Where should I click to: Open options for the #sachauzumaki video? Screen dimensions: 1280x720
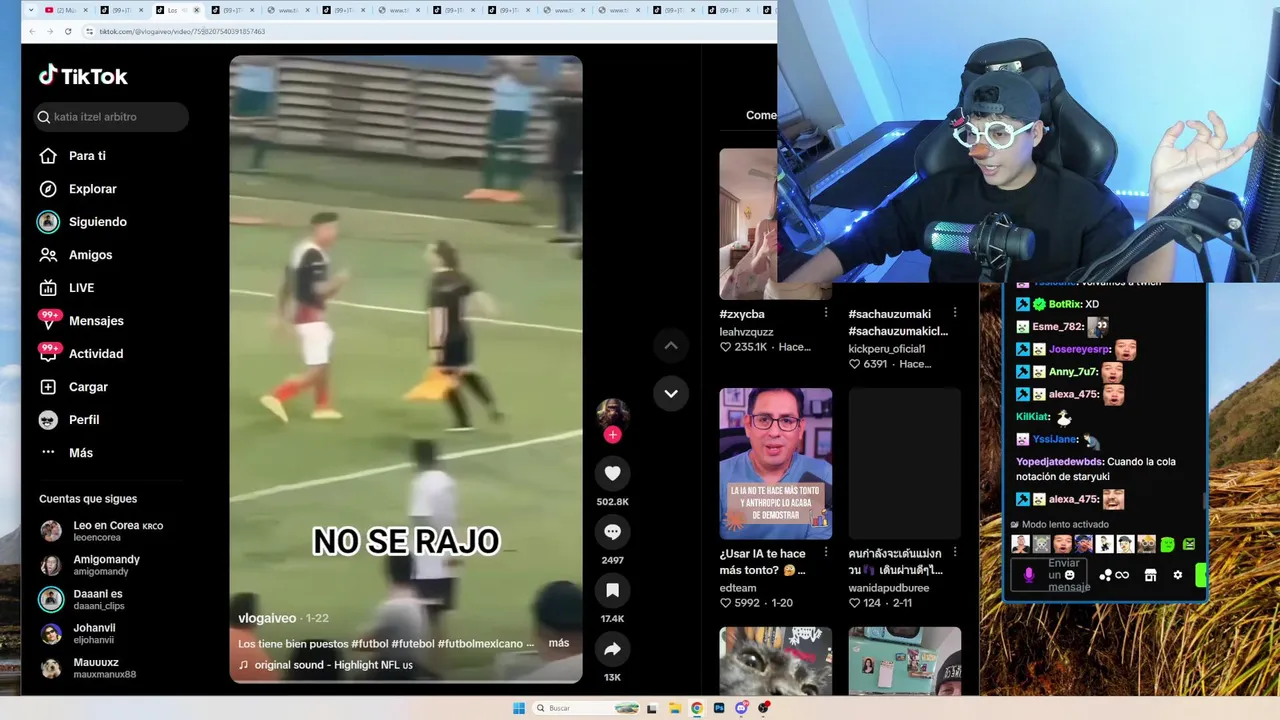coord(955,313)
